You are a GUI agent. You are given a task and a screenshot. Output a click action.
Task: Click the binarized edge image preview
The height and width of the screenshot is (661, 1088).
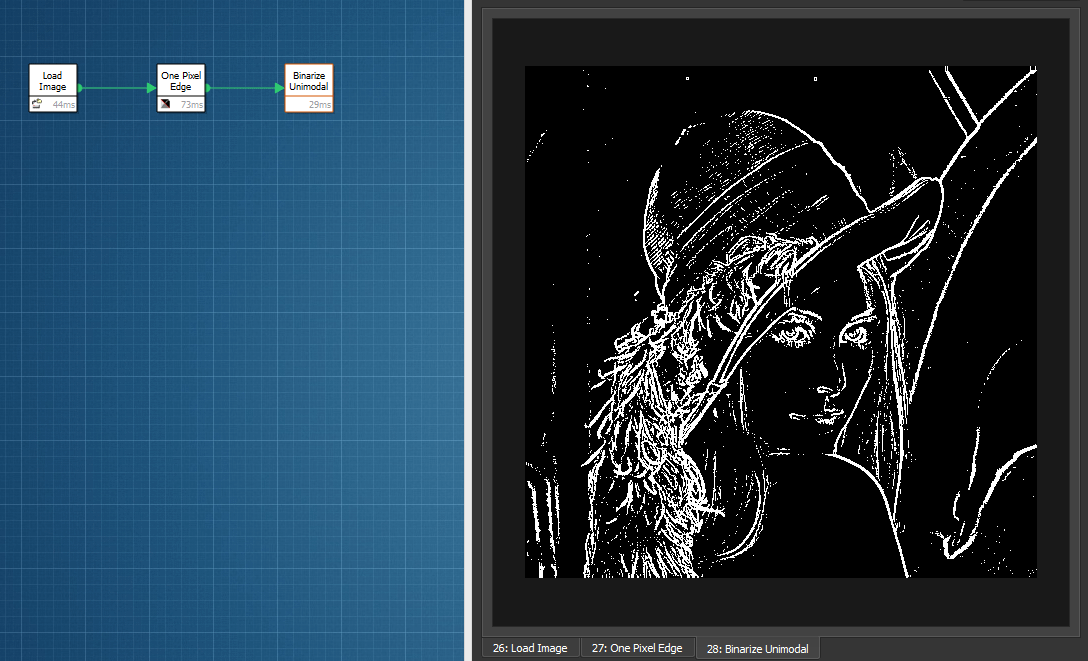(x=781, y=322)
